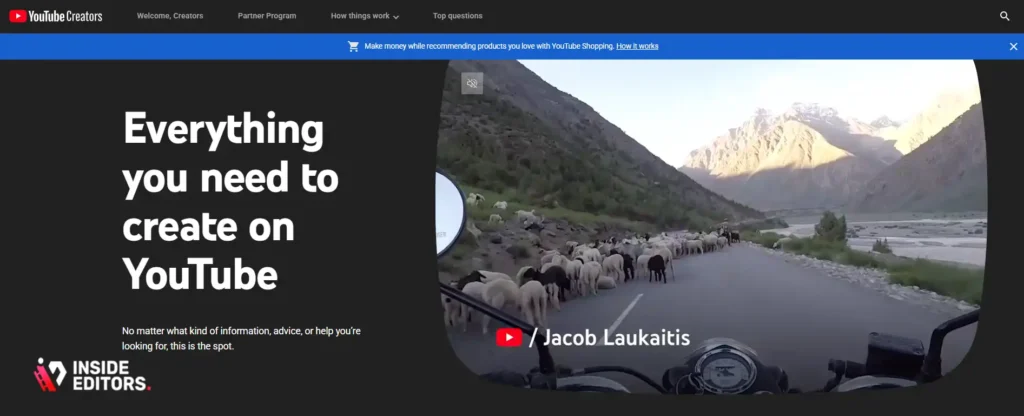The image size is (1024, 416).
Task: Open Top questions nav item
Action: click(x=457, y=16)
